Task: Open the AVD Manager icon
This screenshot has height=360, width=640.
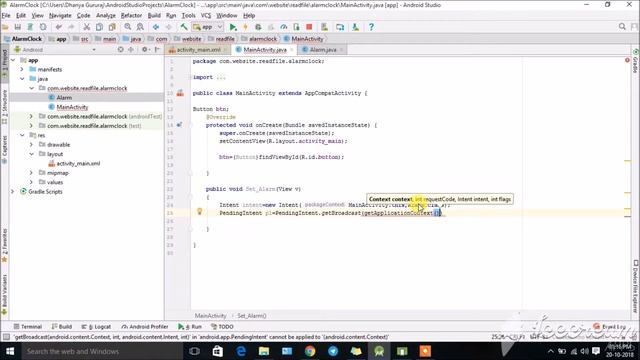Action: click(x=340, y=27)
